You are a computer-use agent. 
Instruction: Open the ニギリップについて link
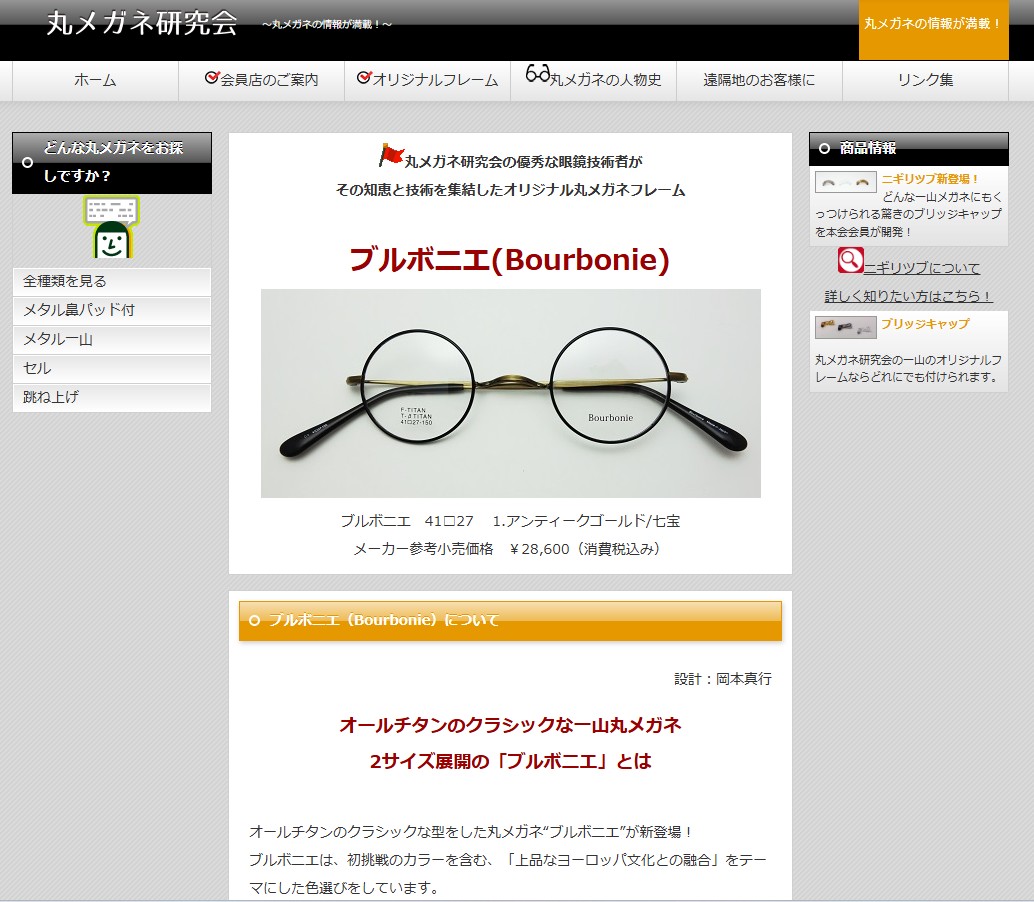[921, 268]
